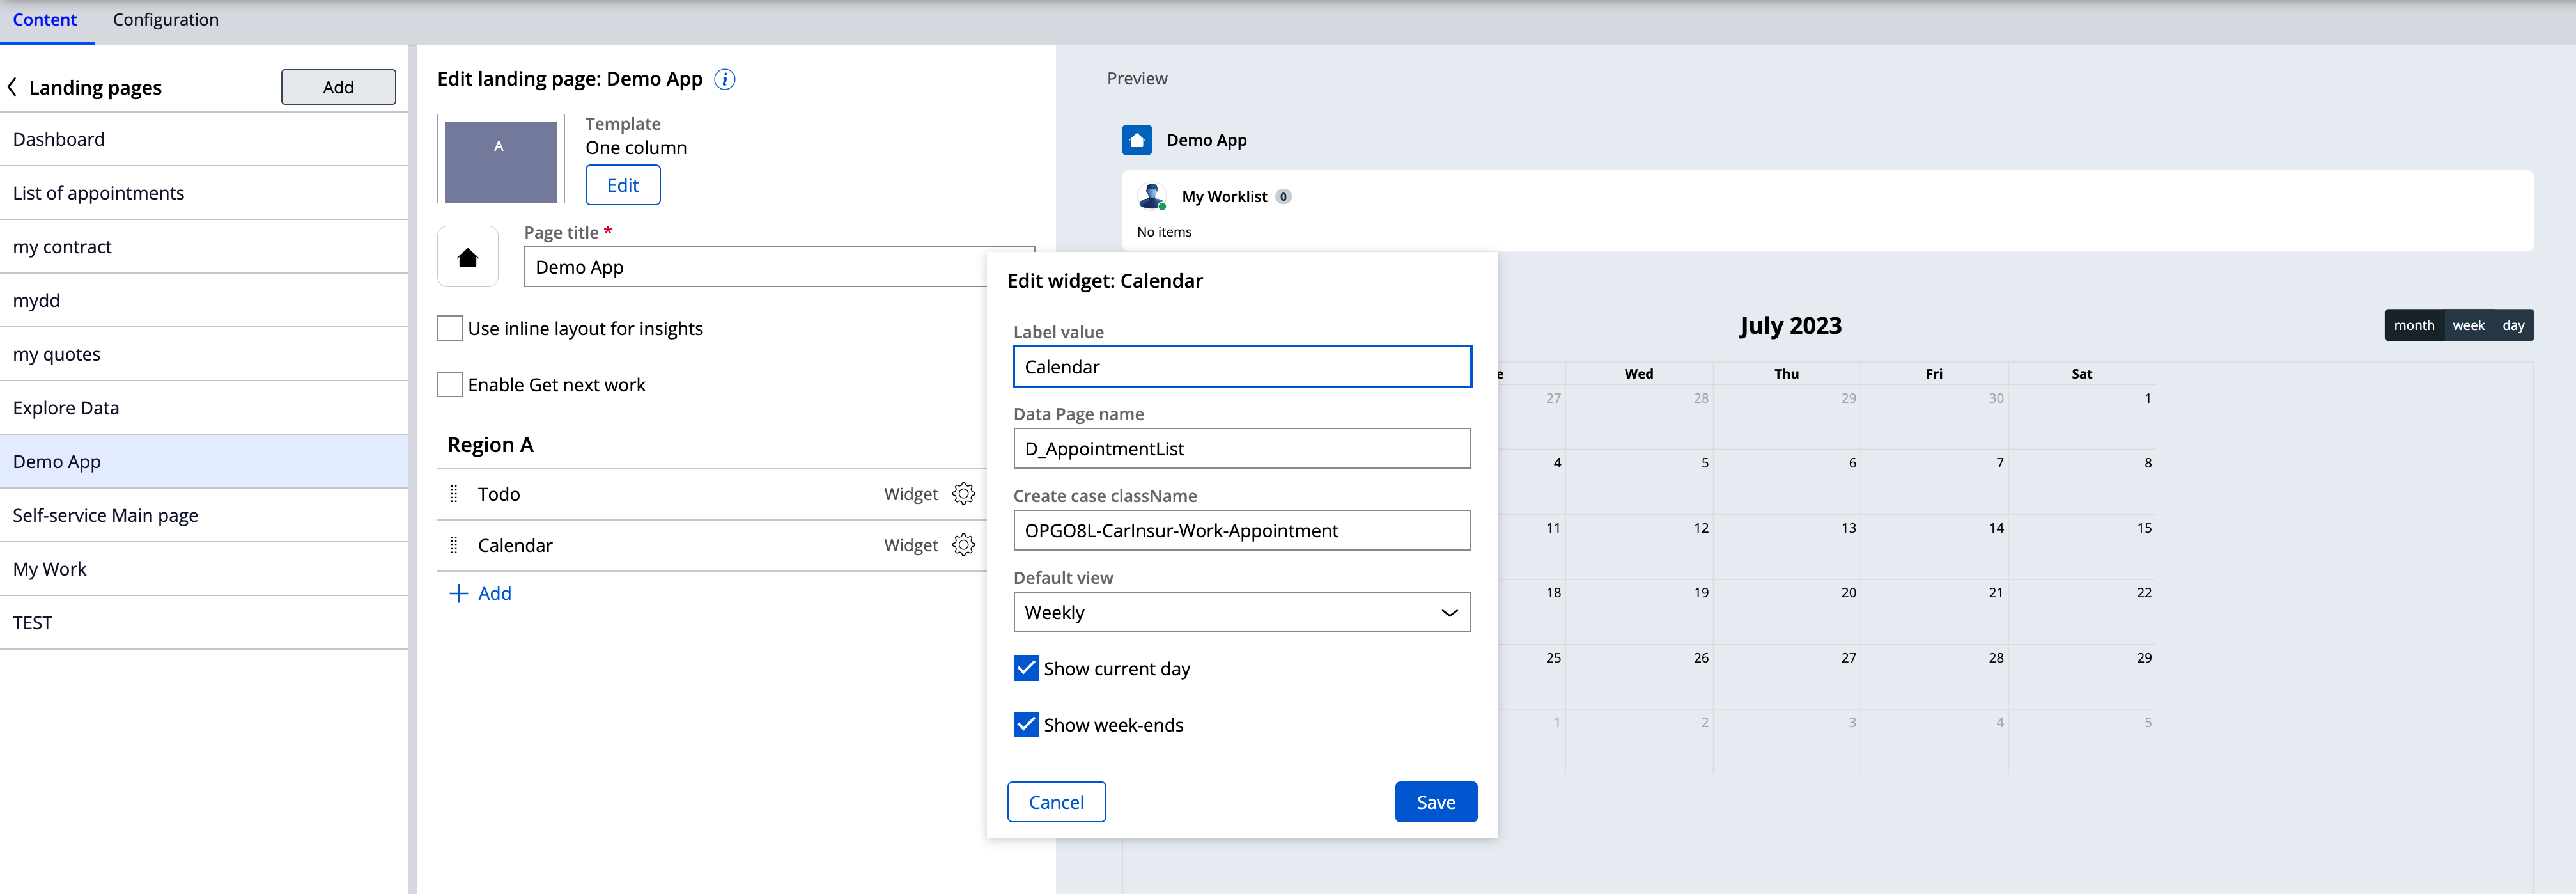
Task: Disable Show week-ends checkbox
Action: (1026, 725)
